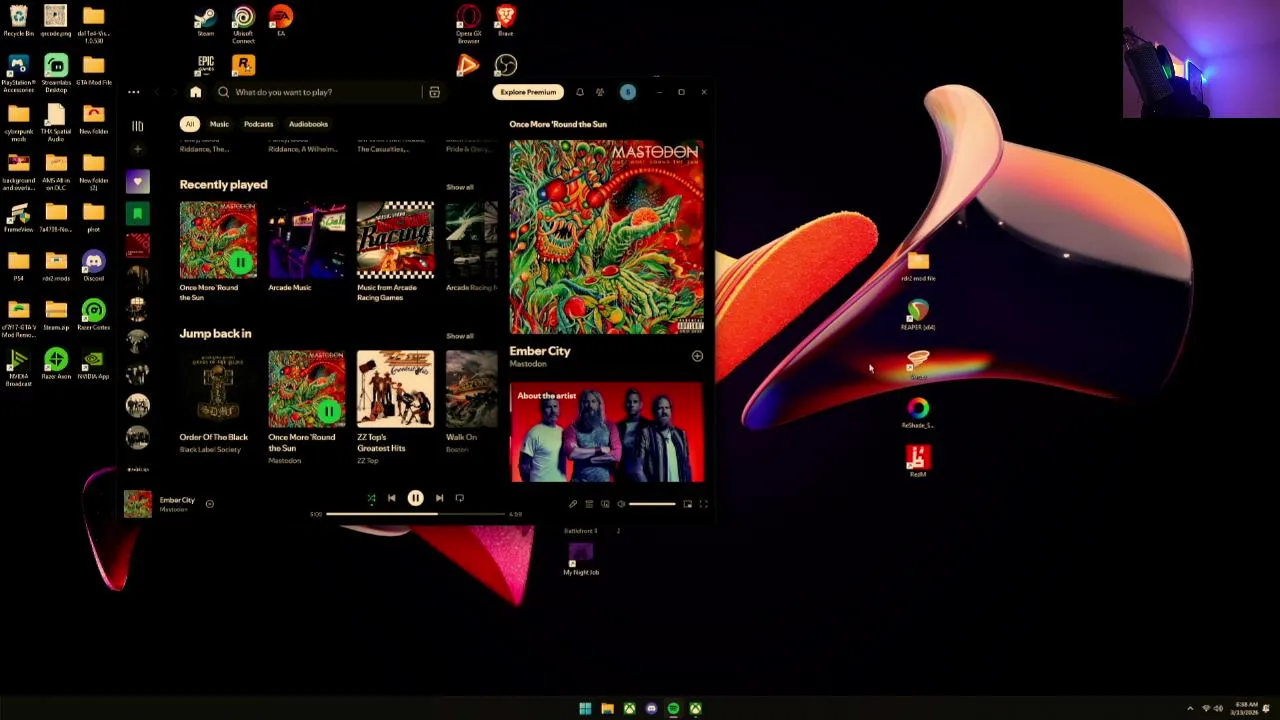Mute using the speaker icon
Screen dimensions: 1280x720
(621, 504)
